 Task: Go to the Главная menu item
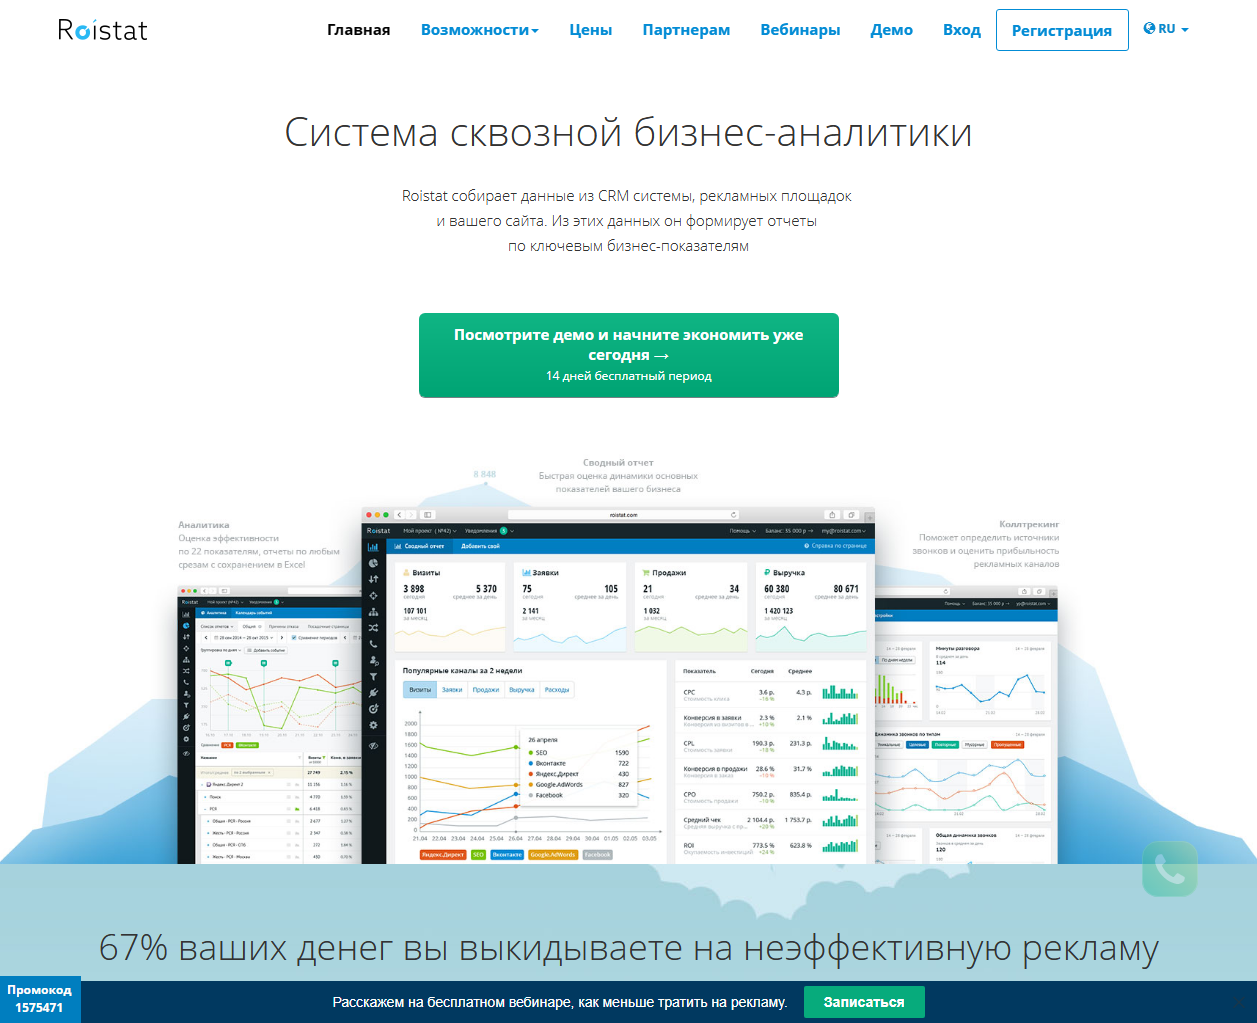click(359, 30)
